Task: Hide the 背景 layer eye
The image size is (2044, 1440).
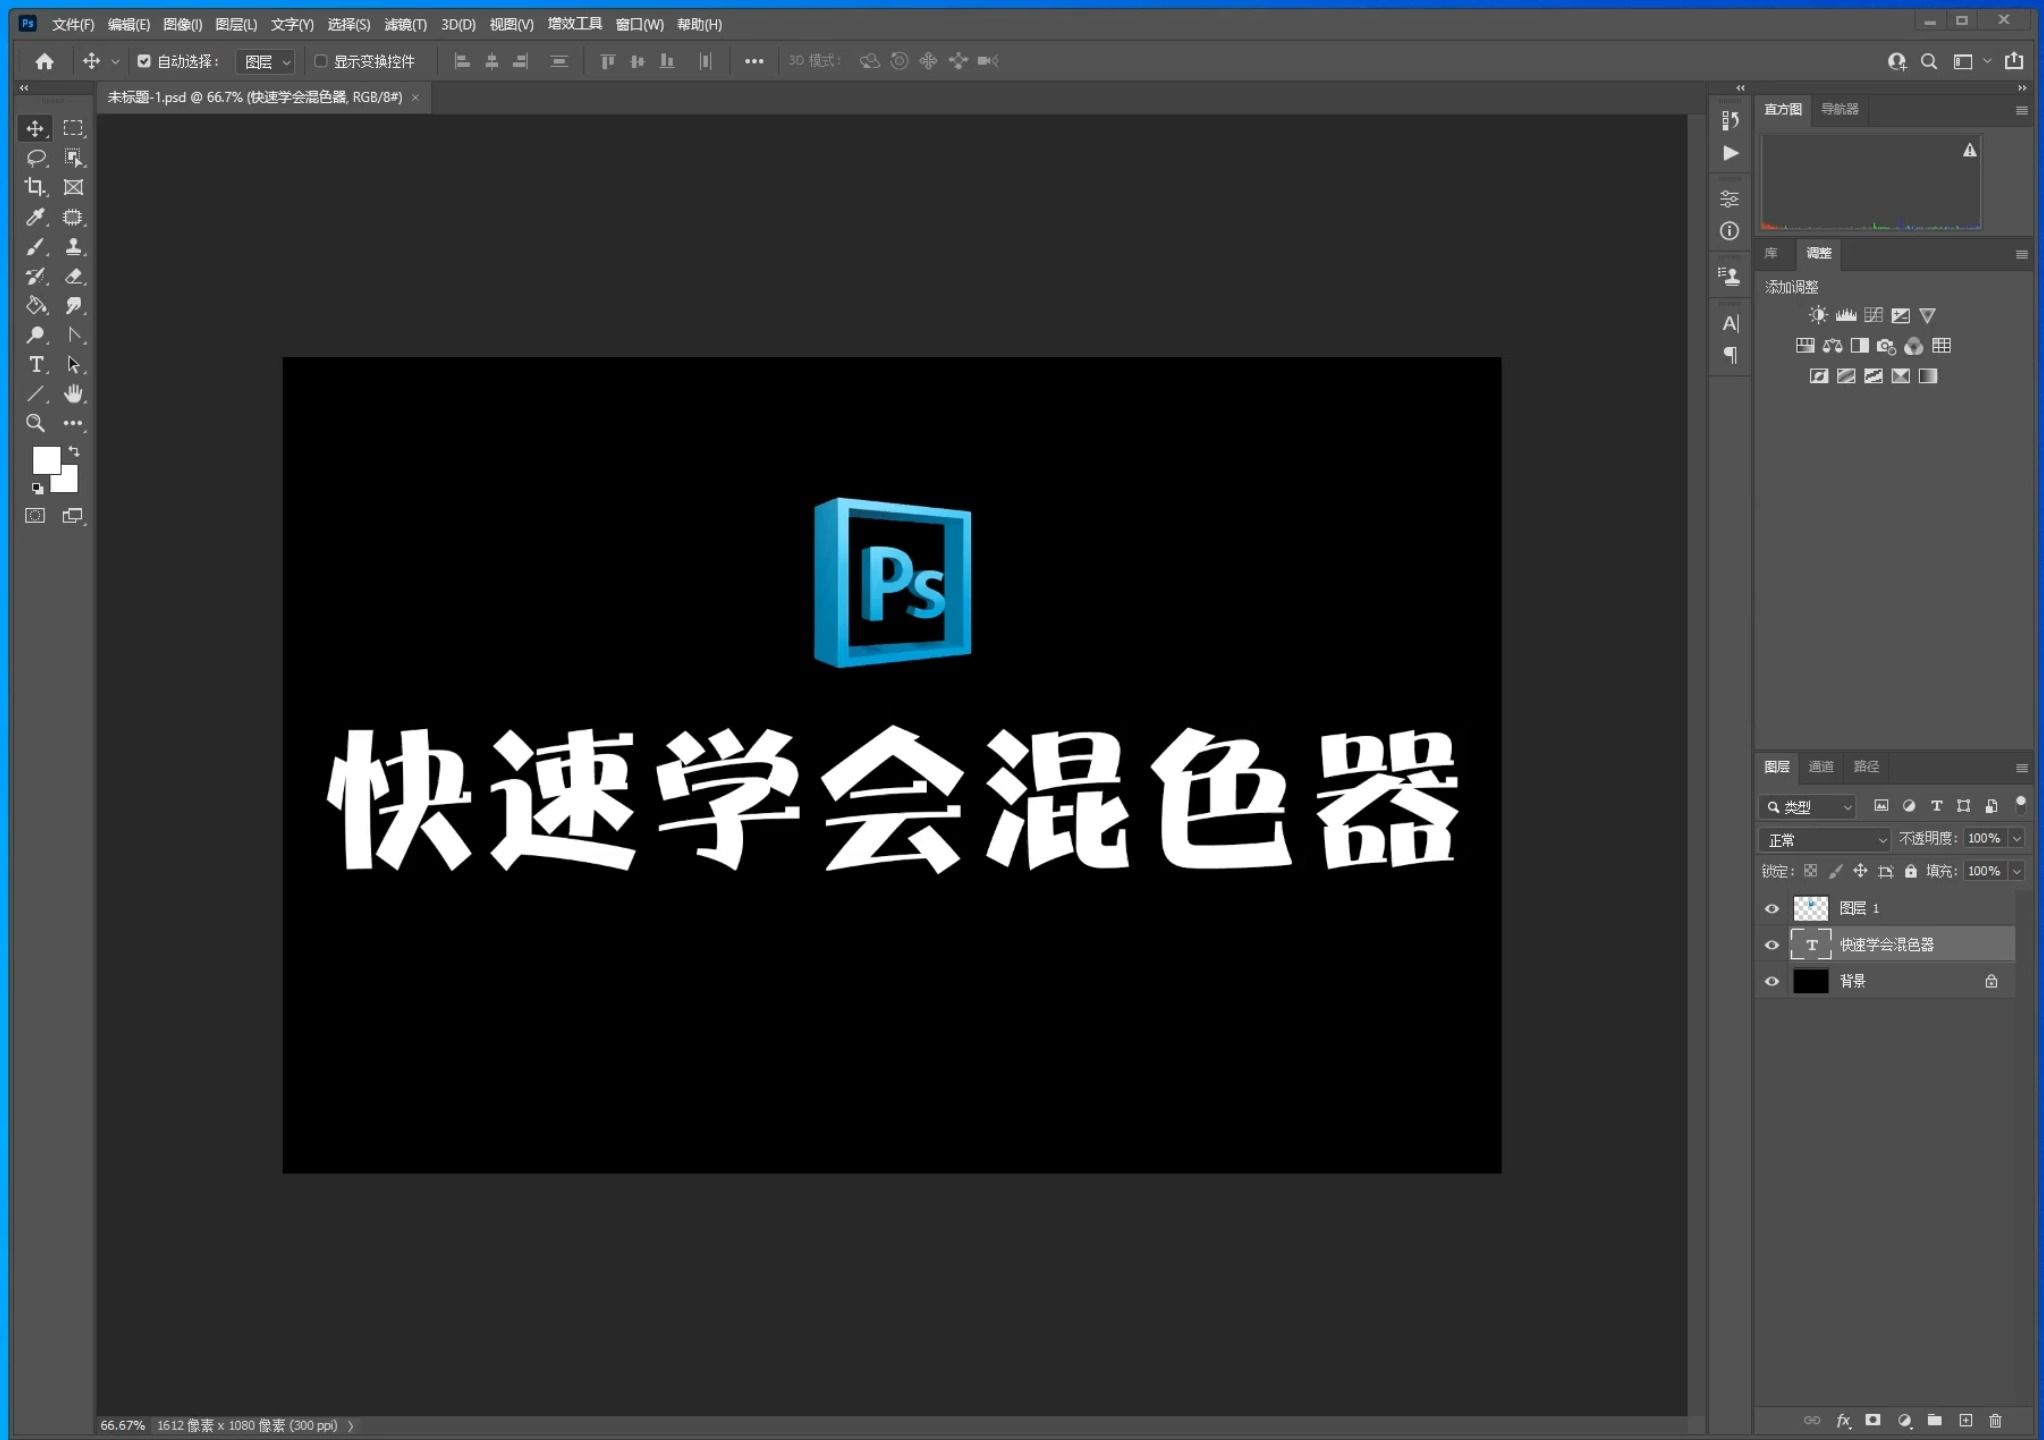Action: (x=1772, y=982)
